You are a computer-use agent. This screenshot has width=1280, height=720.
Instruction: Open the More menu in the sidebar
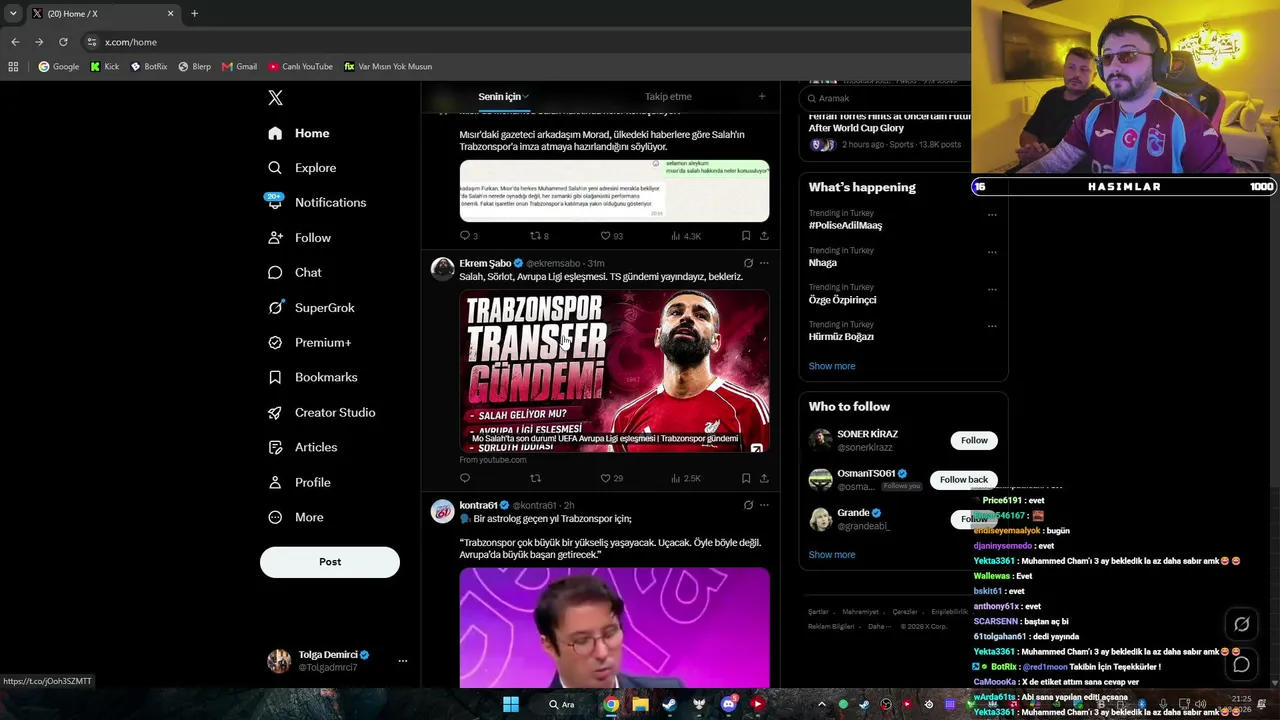coord(295,517)
